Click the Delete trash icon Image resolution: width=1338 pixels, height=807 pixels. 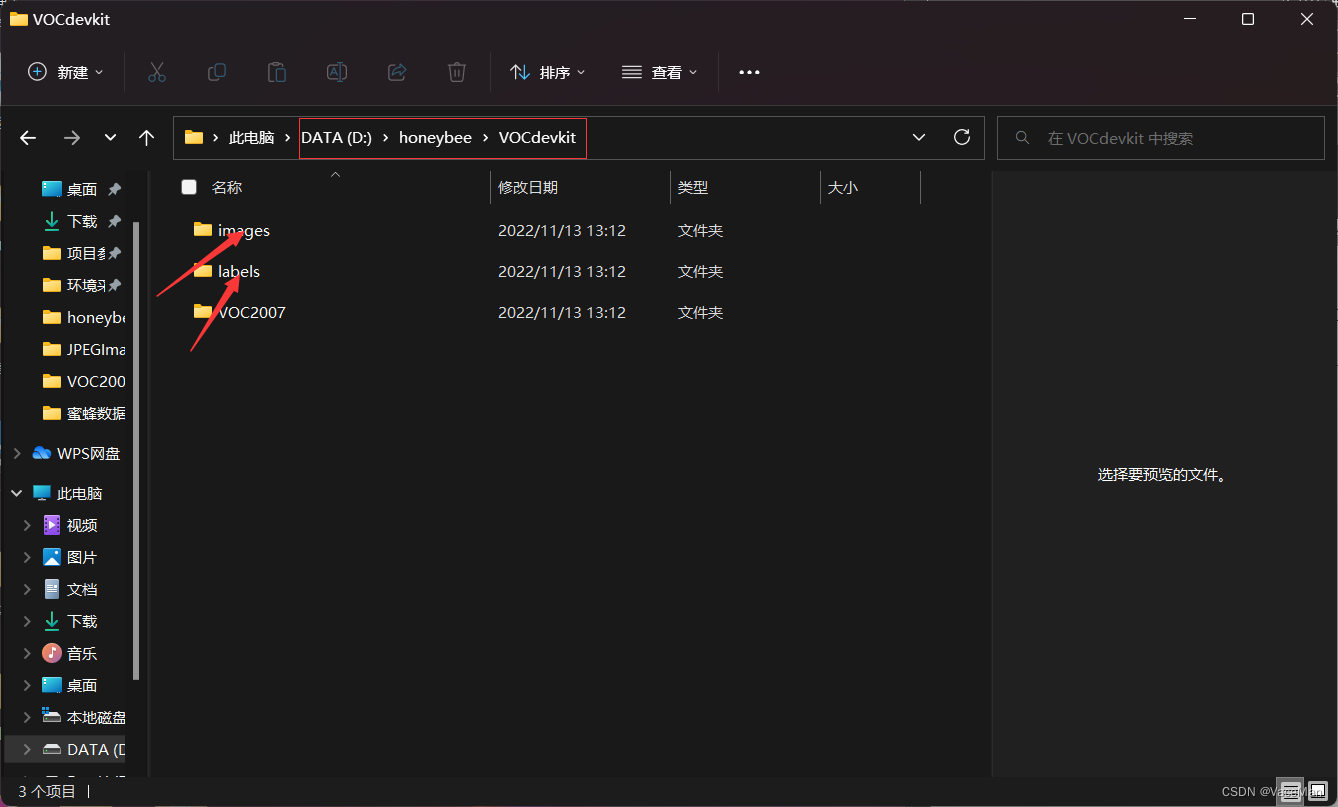[457, 72]
